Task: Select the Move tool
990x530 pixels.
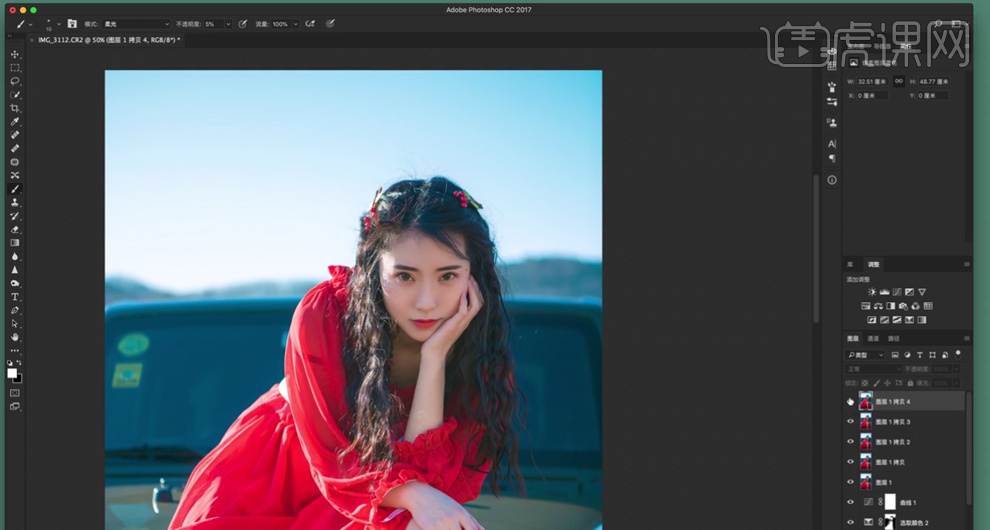Action: [x=15, y=55]
